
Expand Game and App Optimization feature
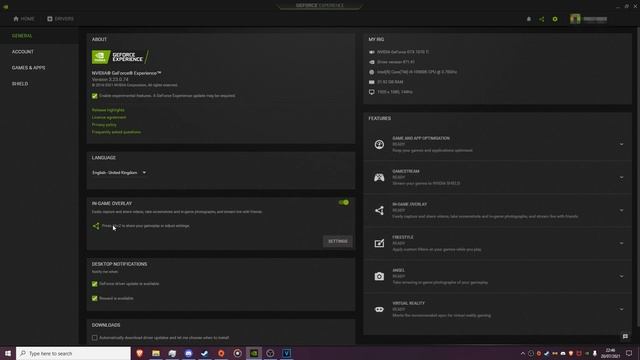click(x=621, y=144)
